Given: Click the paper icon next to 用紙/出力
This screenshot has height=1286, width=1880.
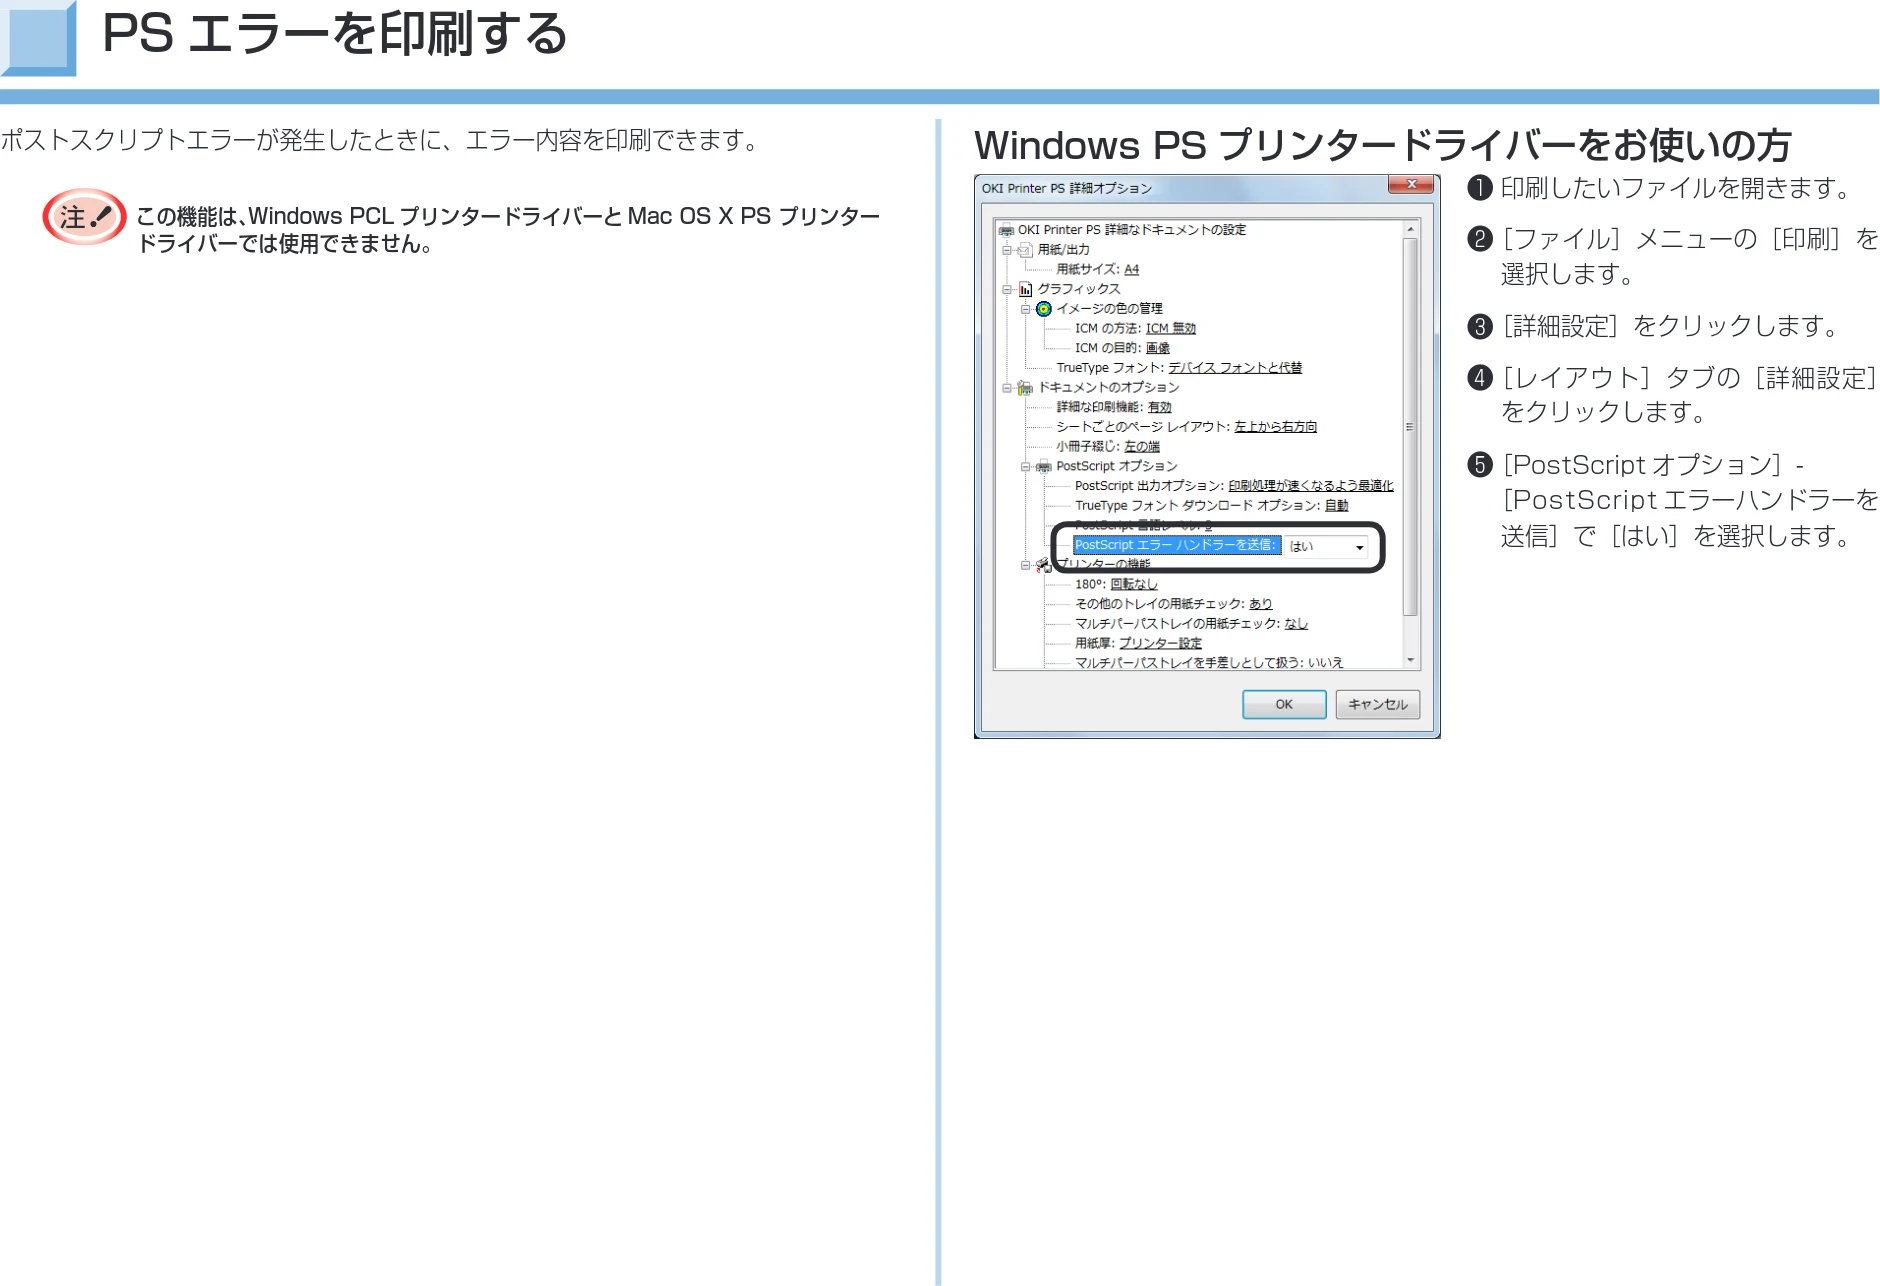Looking at the screenshot, I should [1025, 250].
